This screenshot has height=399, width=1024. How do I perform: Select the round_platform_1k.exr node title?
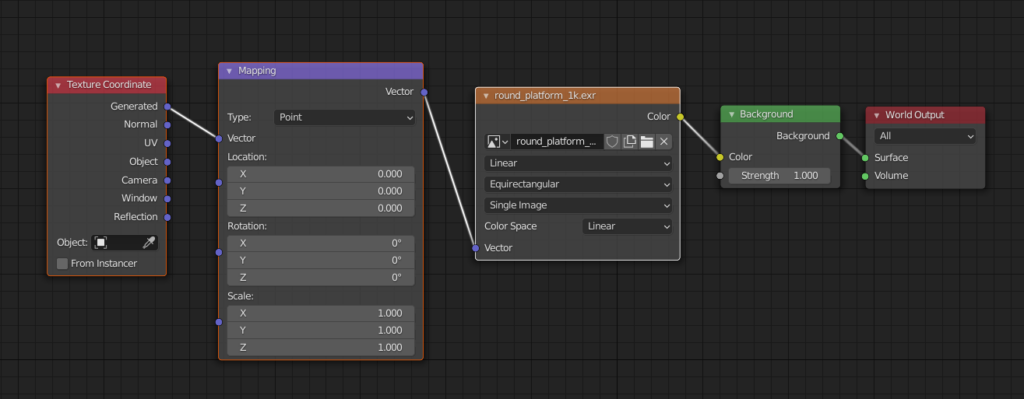(545, 95)
